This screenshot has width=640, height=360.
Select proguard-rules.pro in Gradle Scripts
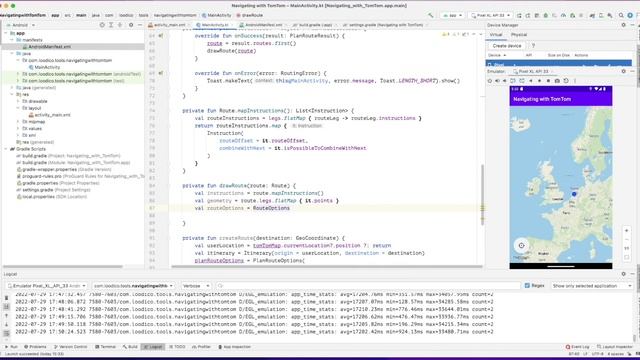pyautogui.click(x=80, y=176)
